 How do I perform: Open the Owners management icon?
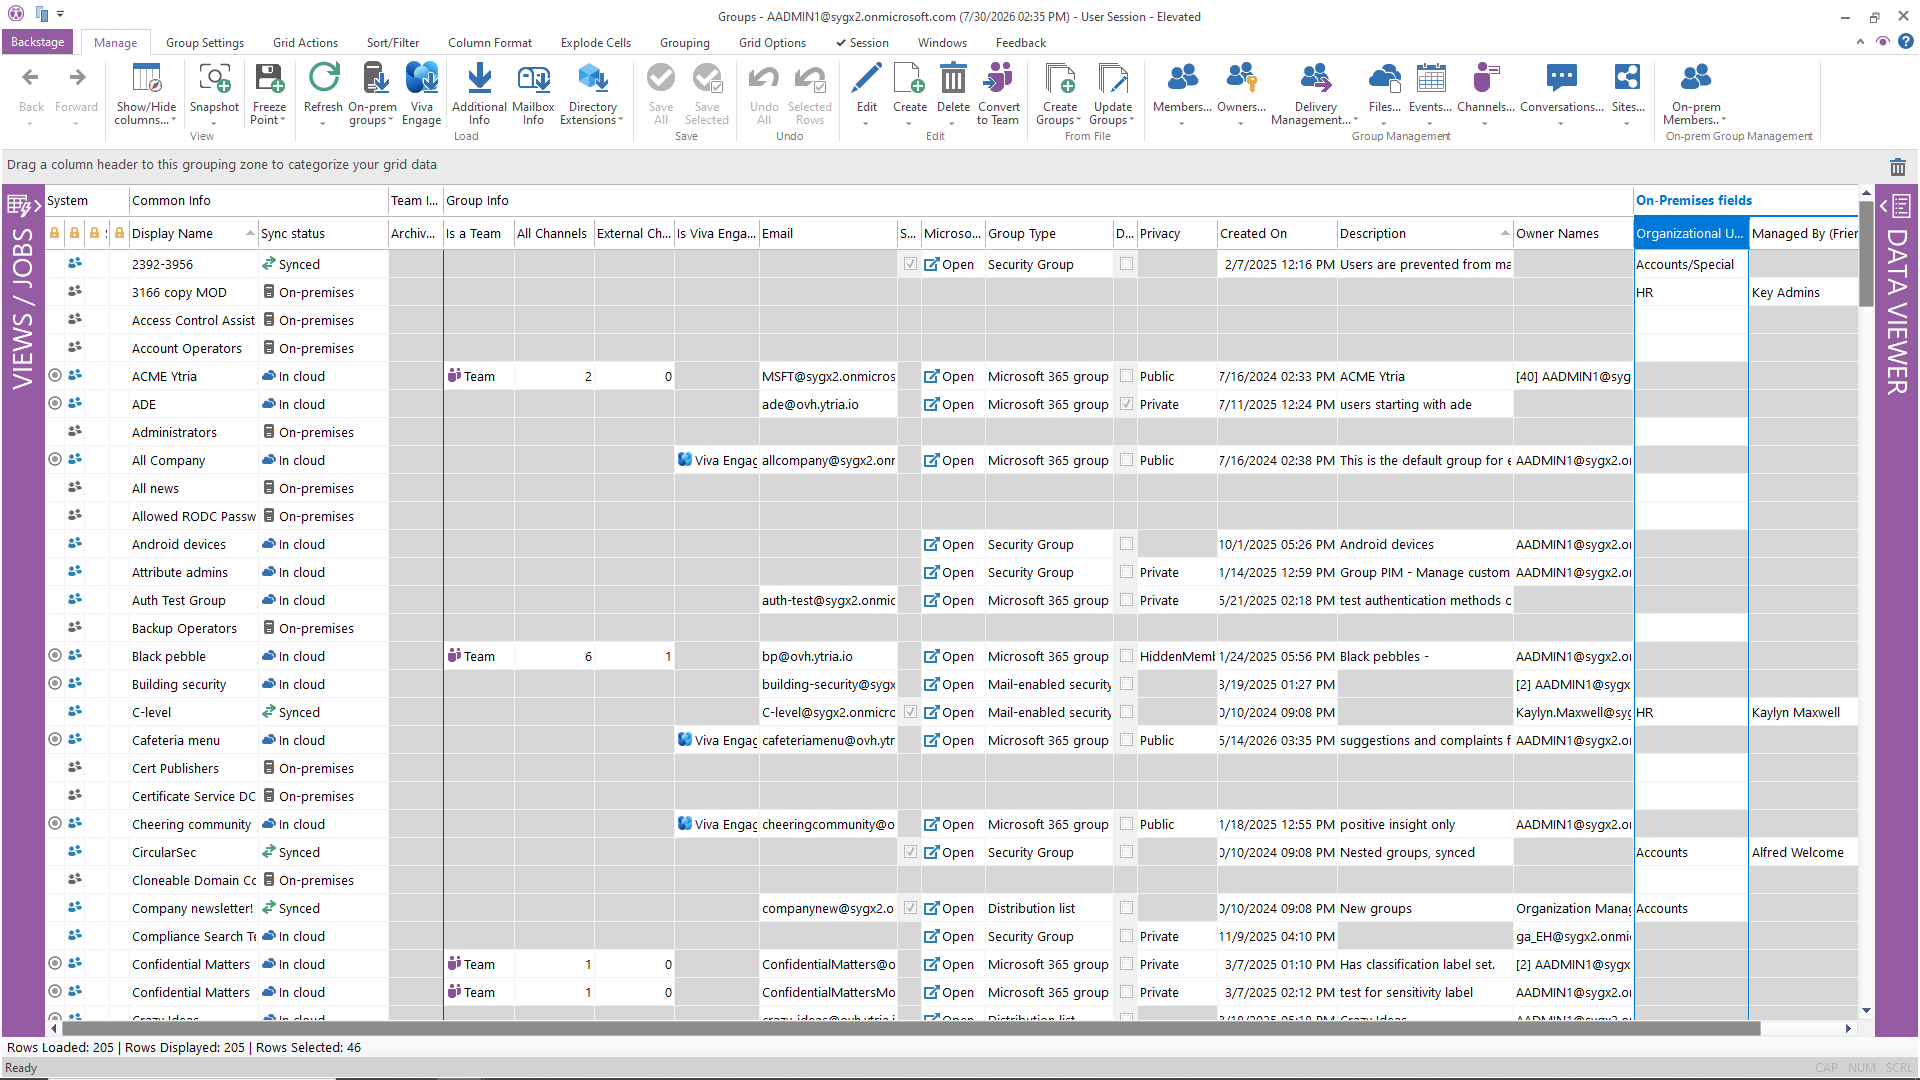click(x=1241, y=78)
